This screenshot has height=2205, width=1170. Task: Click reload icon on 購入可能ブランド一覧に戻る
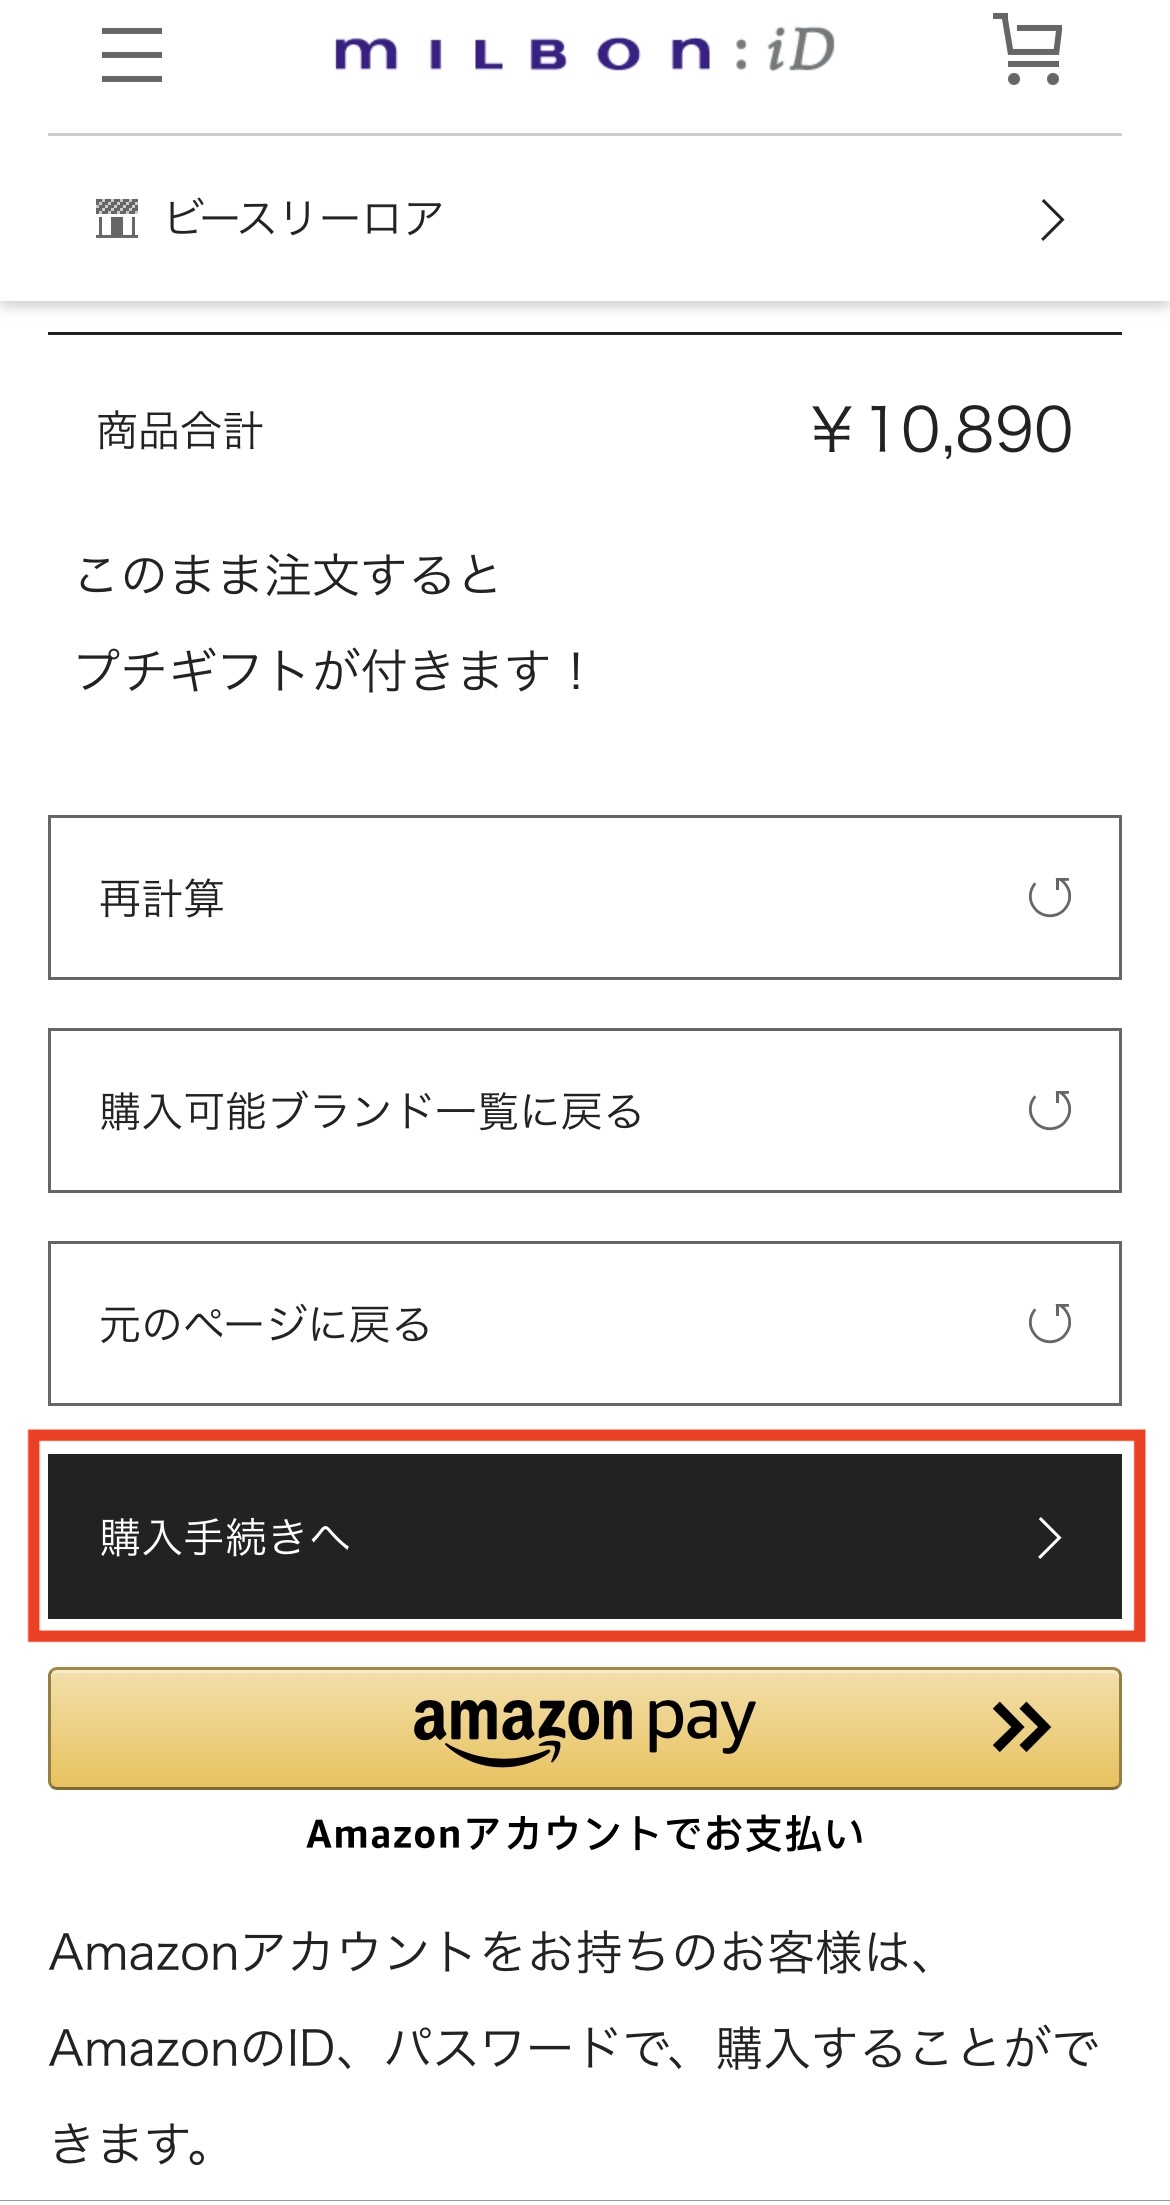point(1050,1110)
